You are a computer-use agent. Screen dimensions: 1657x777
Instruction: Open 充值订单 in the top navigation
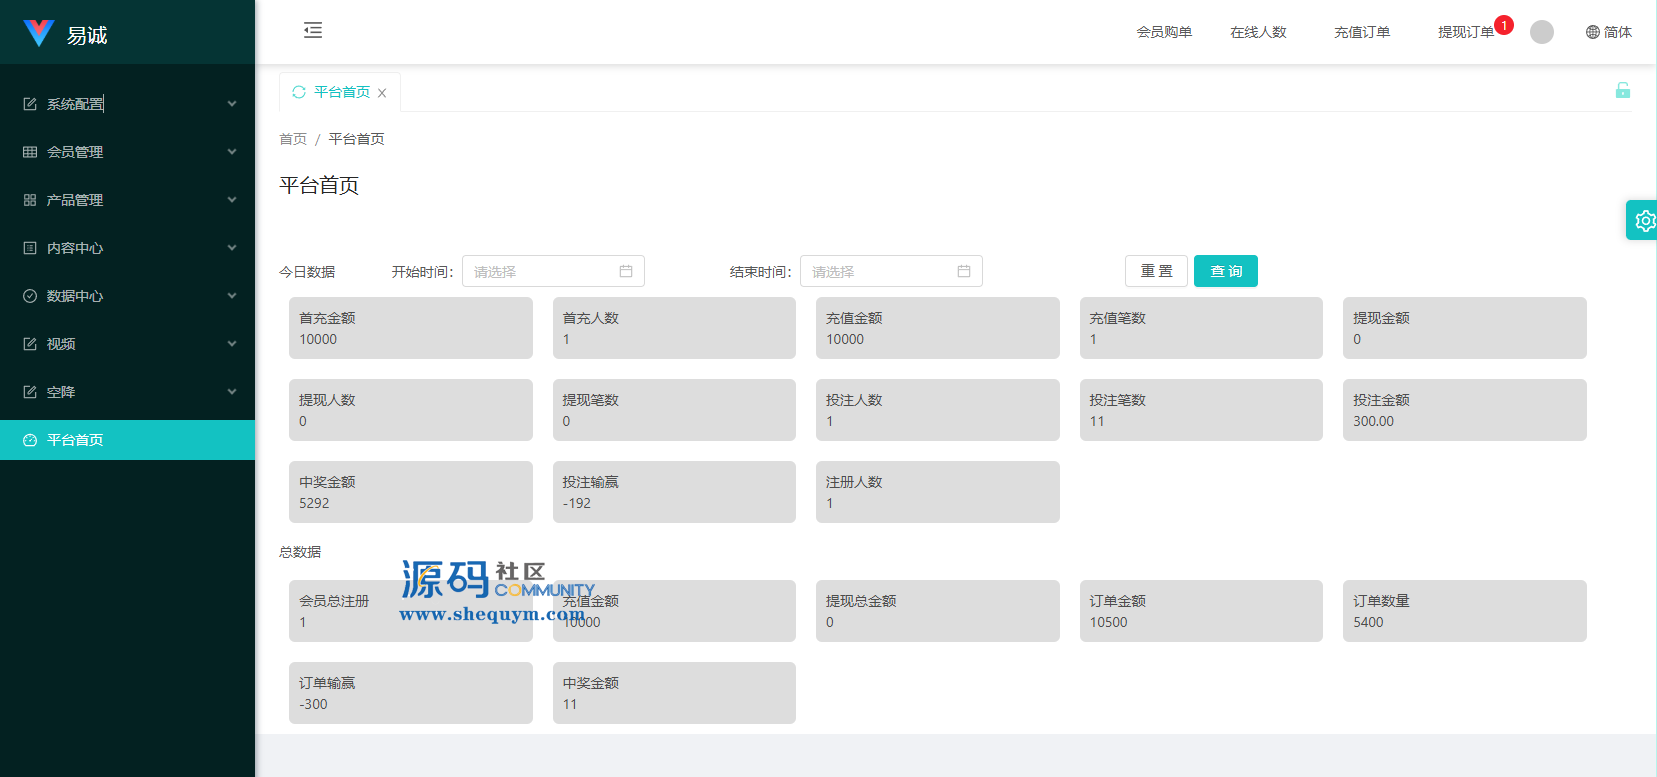pos(1361,32)
